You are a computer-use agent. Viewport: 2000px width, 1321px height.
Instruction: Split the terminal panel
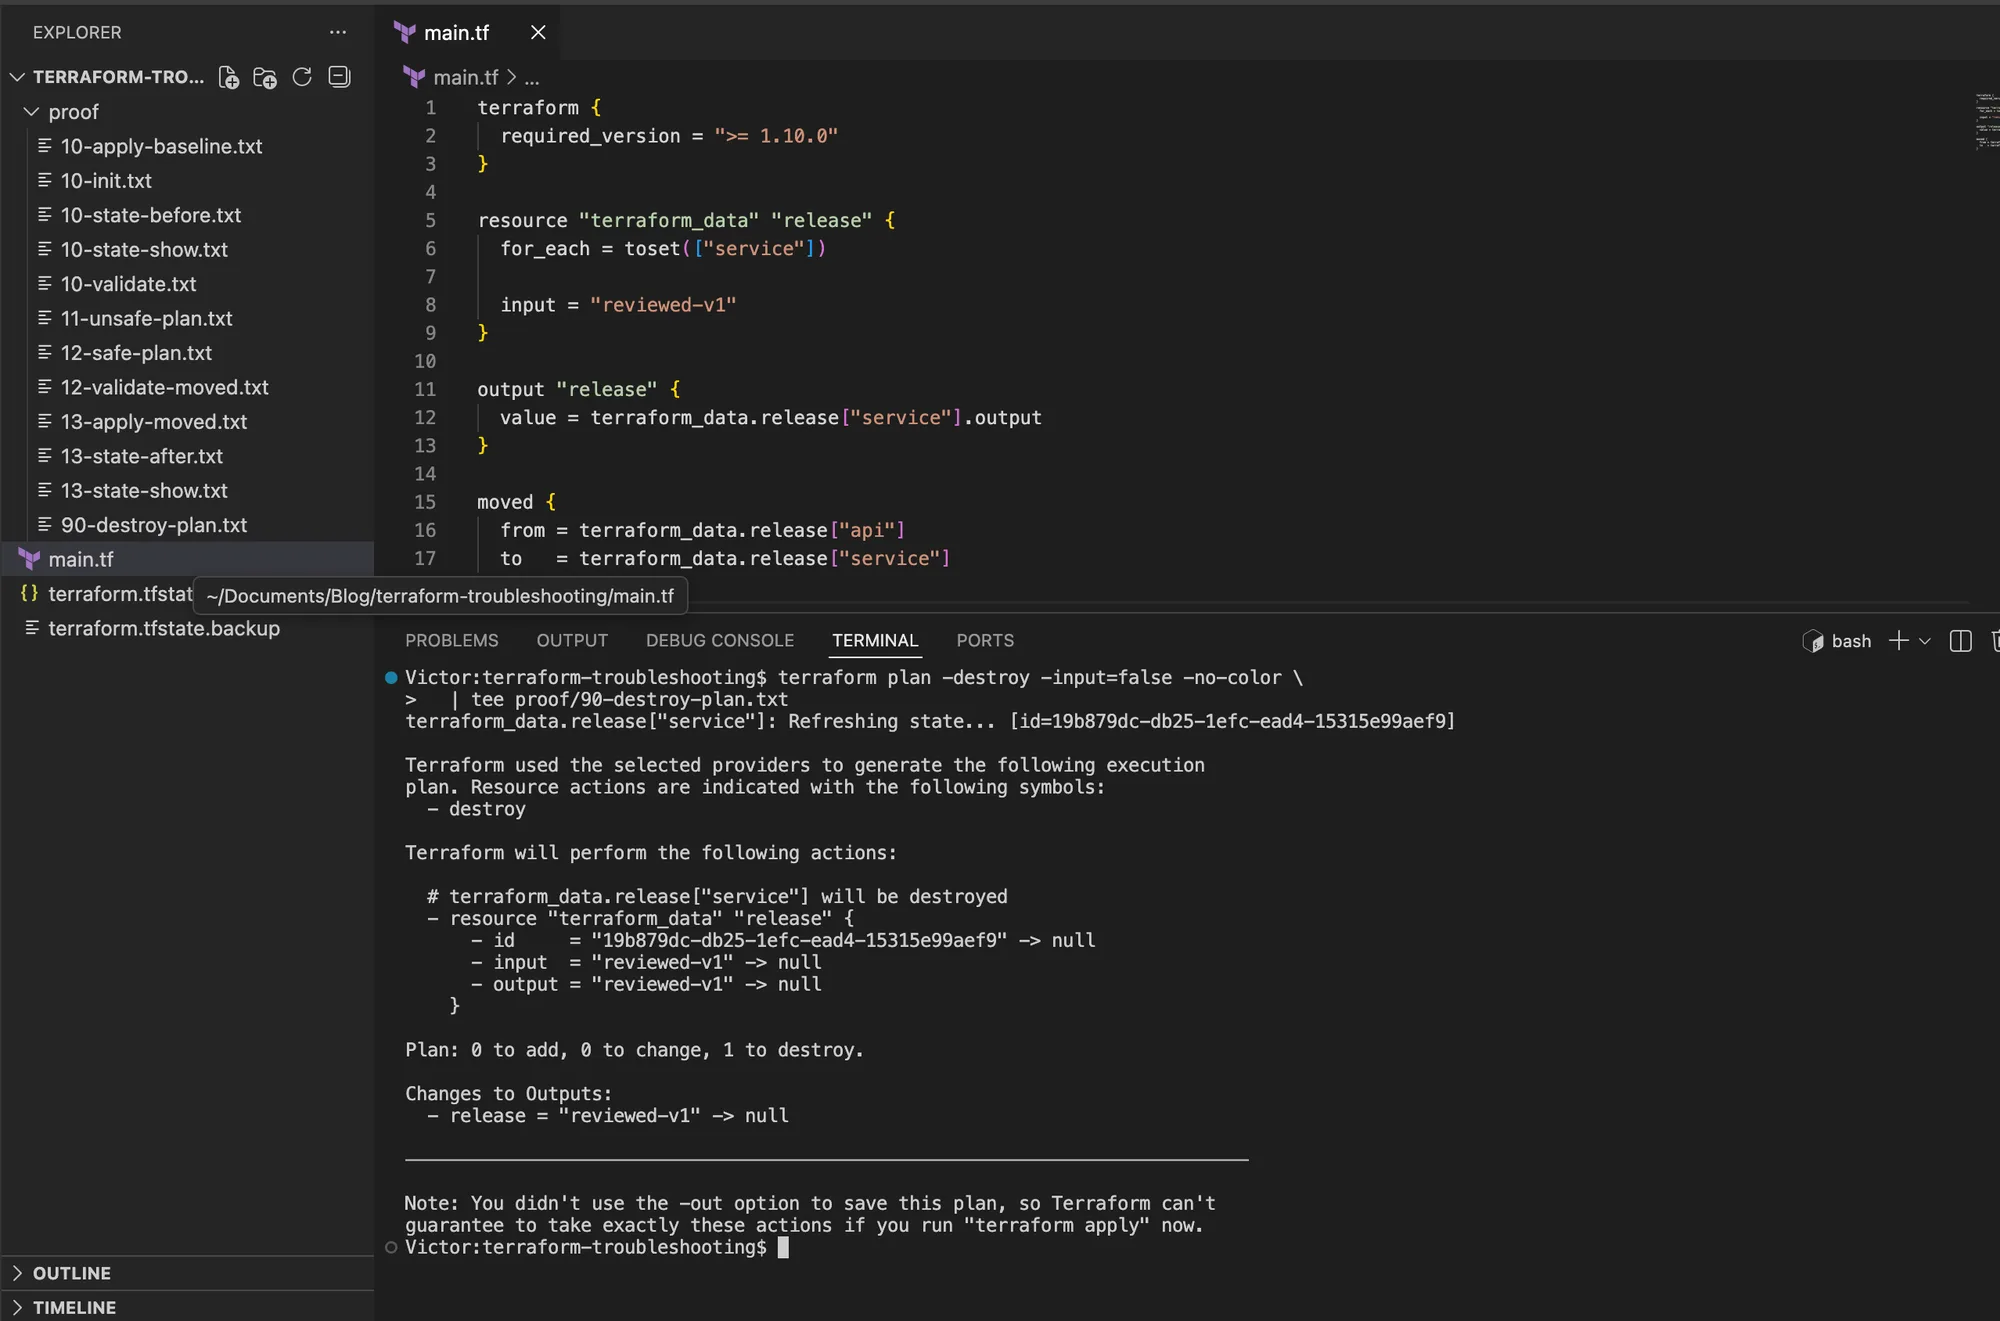1961,641
